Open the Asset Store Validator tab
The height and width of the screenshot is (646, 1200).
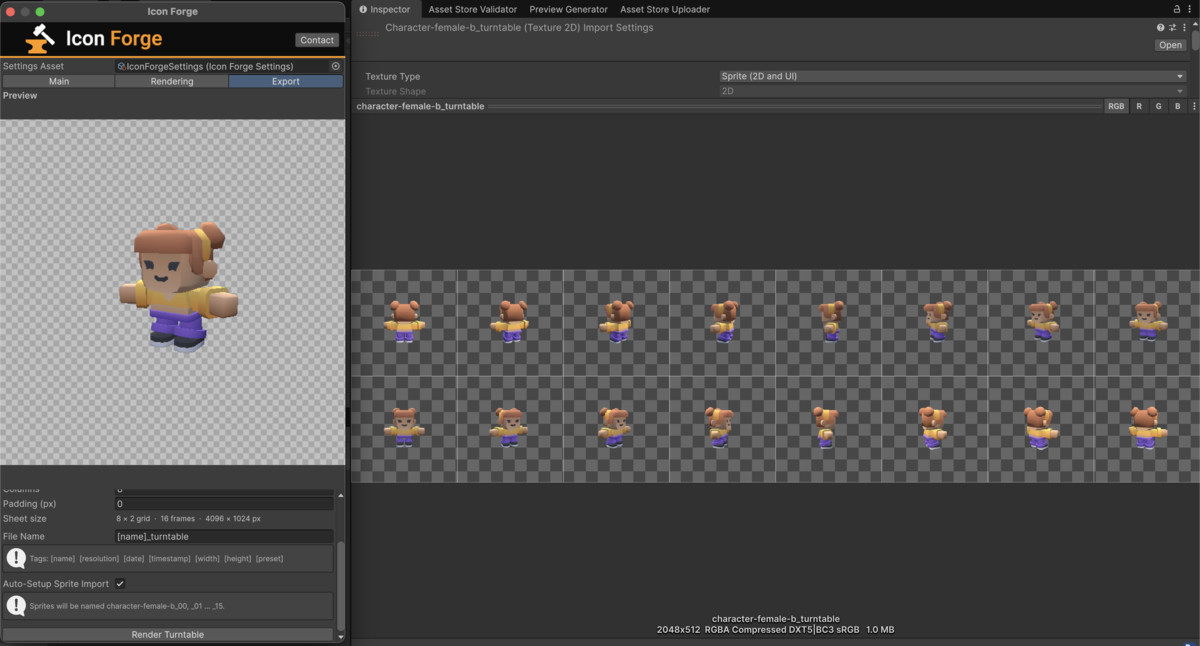coord(472,9)
